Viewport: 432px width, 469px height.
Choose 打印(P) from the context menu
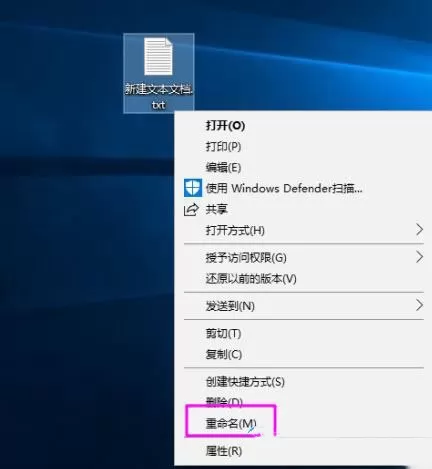point(223,146)
